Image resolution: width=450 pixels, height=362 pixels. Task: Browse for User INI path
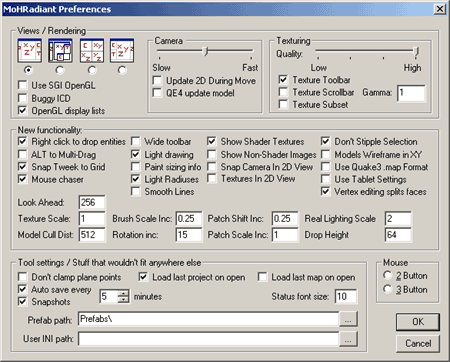click(348, 339)
